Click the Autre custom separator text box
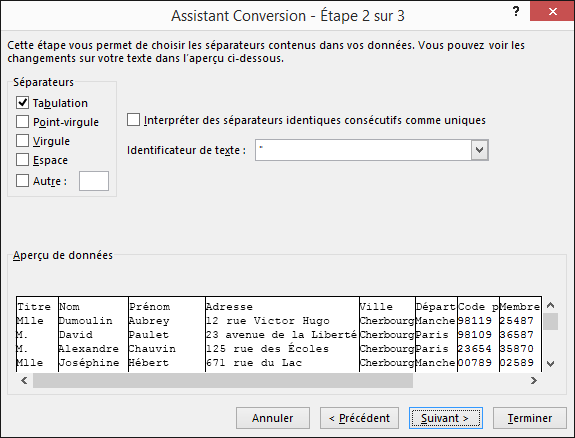Viewport: 575px width, 438px height. pos(94,181)
